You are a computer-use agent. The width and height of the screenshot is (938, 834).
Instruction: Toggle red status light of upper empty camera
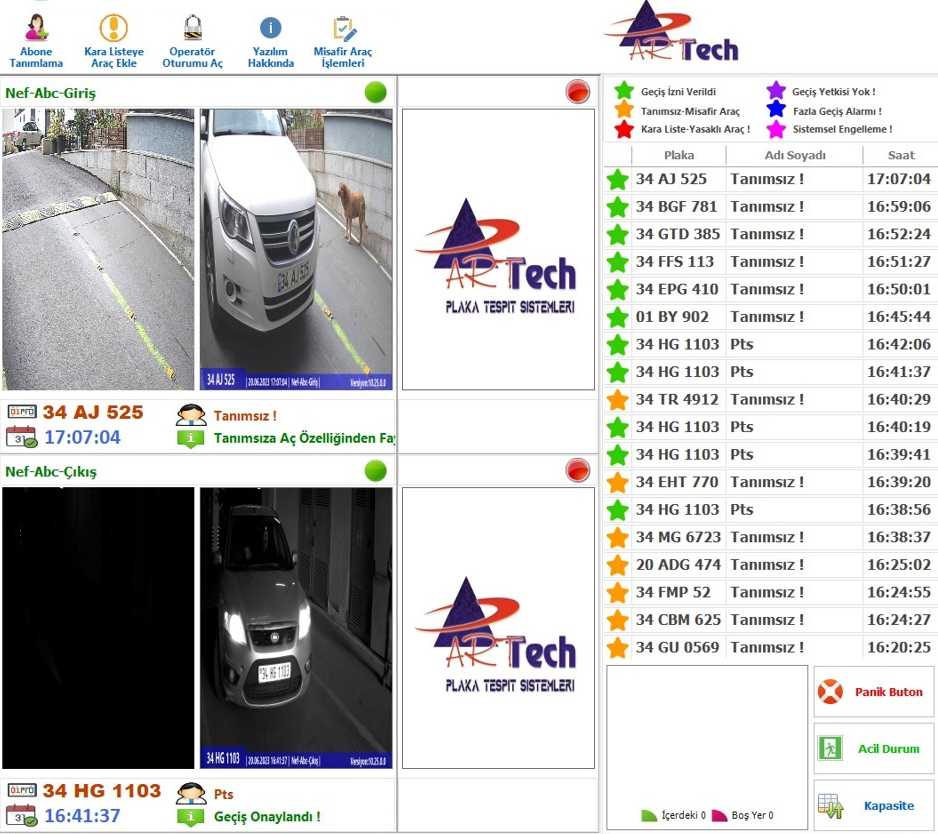click(x=578, y=93)
